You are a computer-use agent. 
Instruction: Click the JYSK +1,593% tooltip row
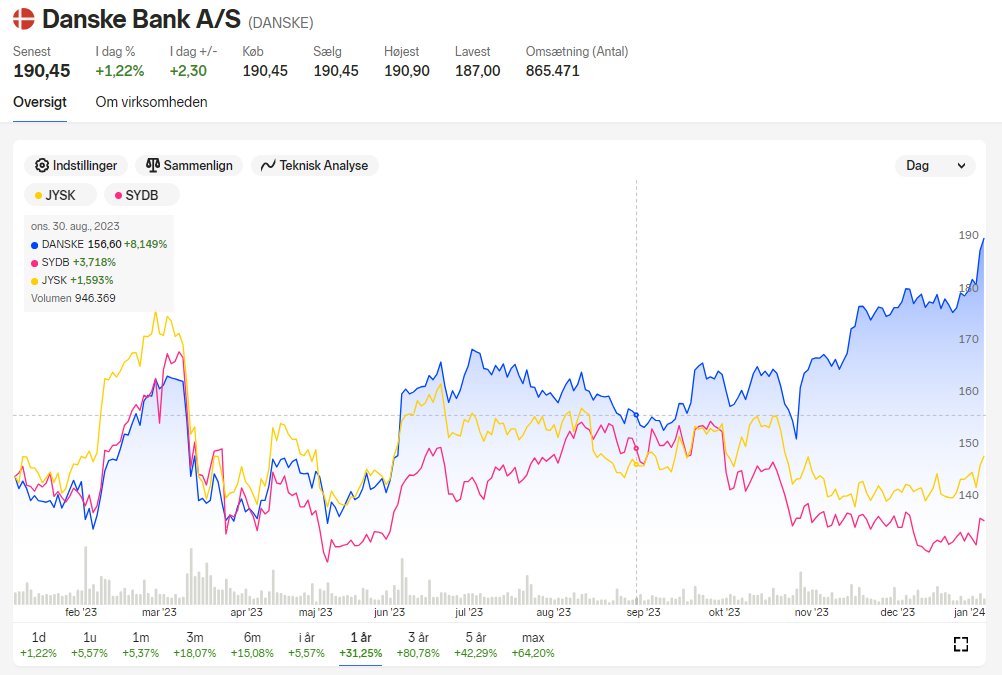point(72,281)
